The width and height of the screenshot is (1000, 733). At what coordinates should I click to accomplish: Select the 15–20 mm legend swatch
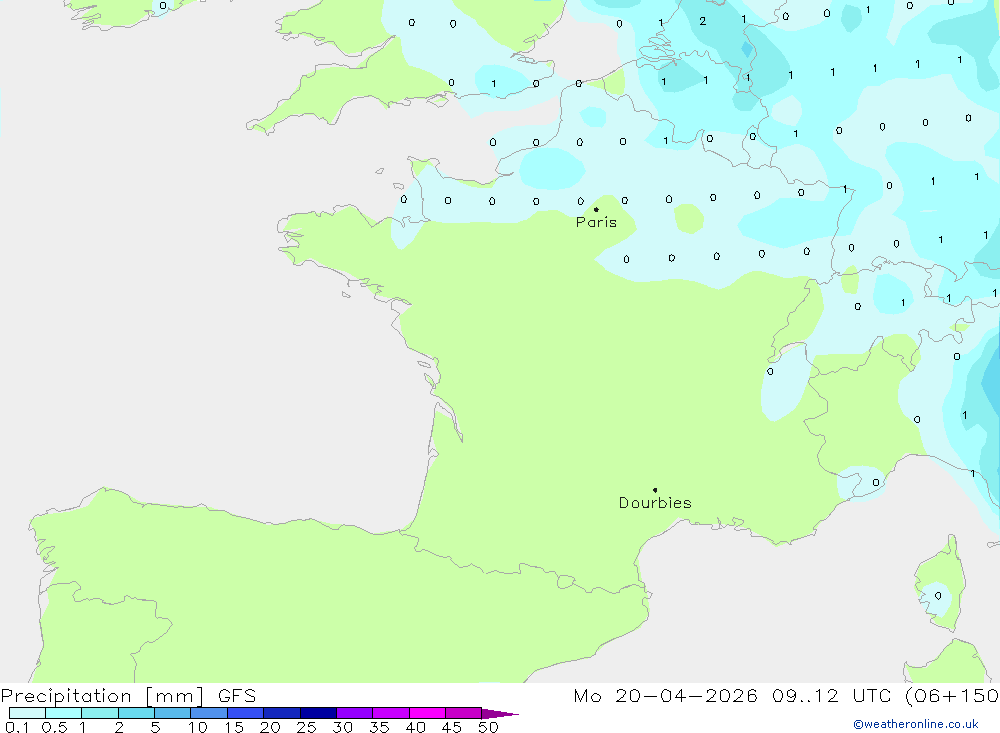(246, 713)
